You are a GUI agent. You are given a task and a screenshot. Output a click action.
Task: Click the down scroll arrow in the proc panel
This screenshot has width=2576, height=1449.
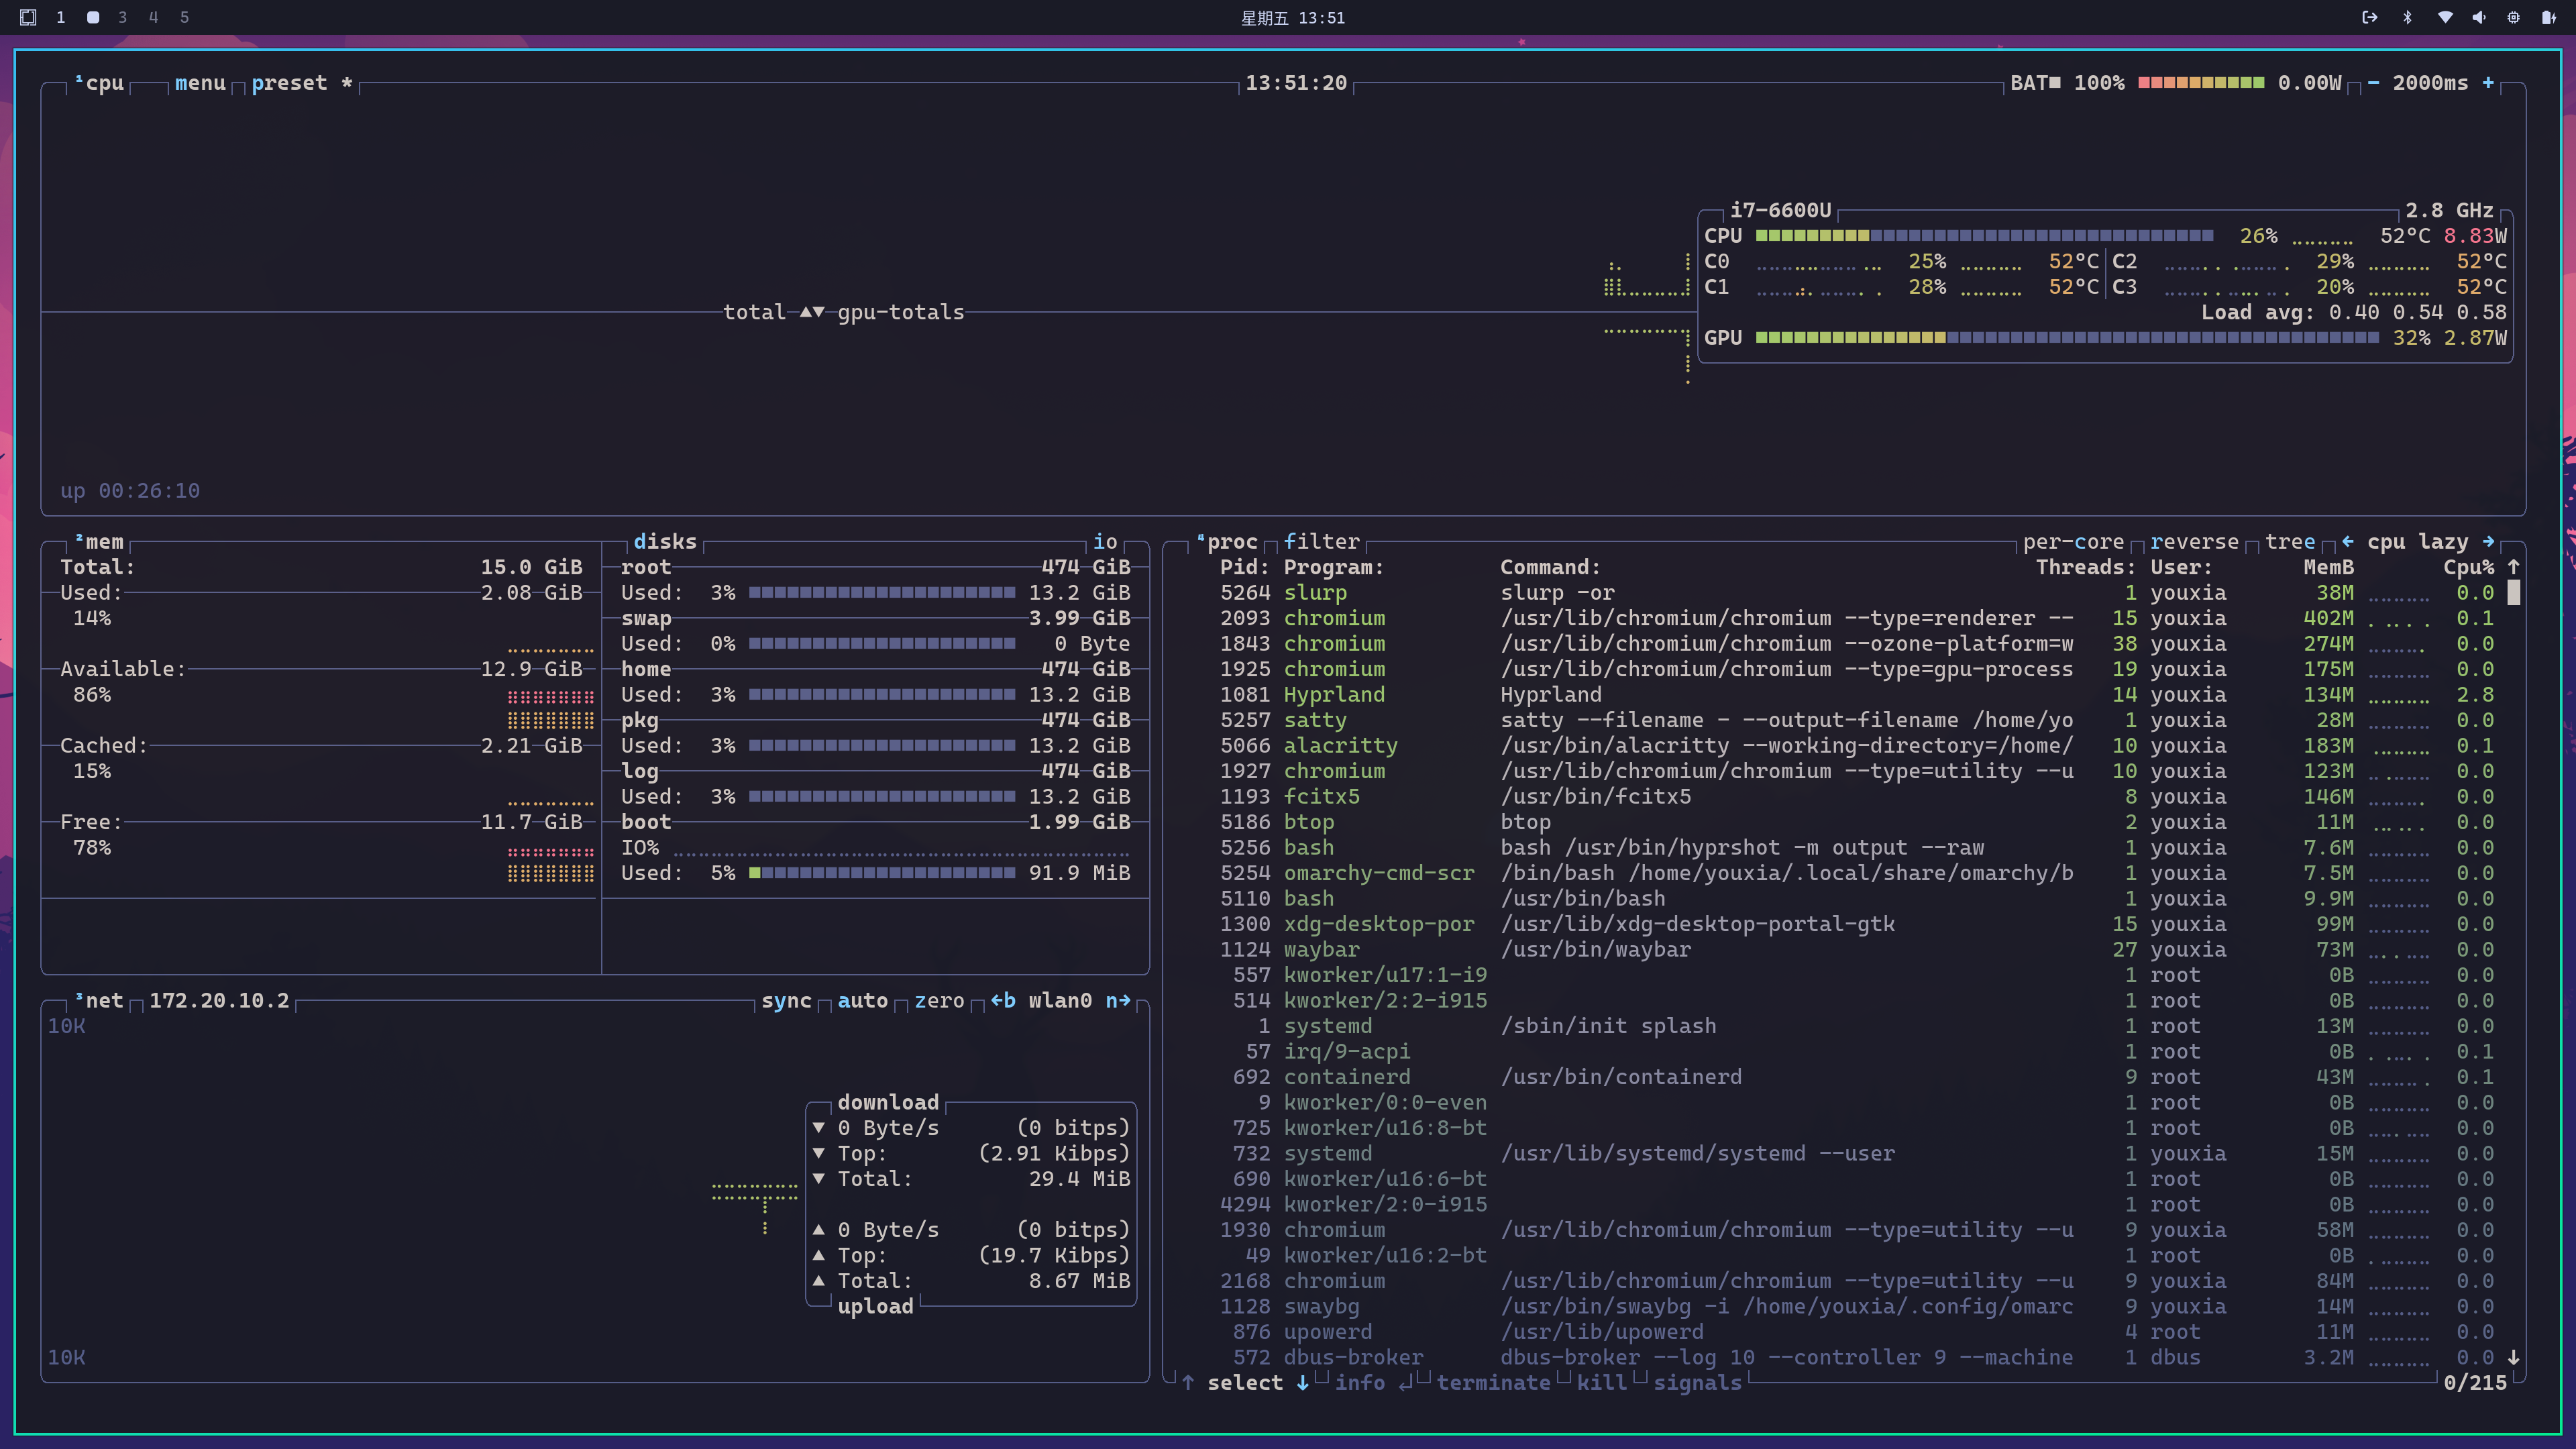pyautogui.click(x=2513, y=1358)
